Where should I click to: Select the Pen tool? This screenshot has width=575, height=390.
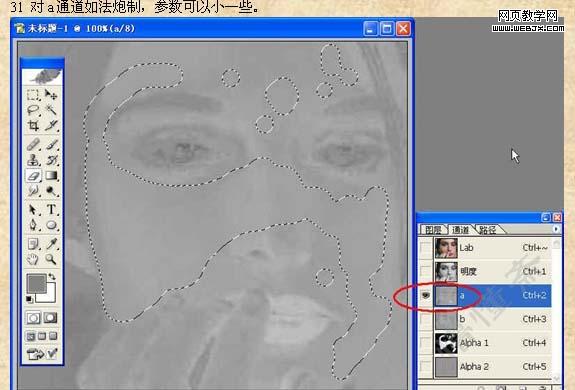click(x=33, y=225)
